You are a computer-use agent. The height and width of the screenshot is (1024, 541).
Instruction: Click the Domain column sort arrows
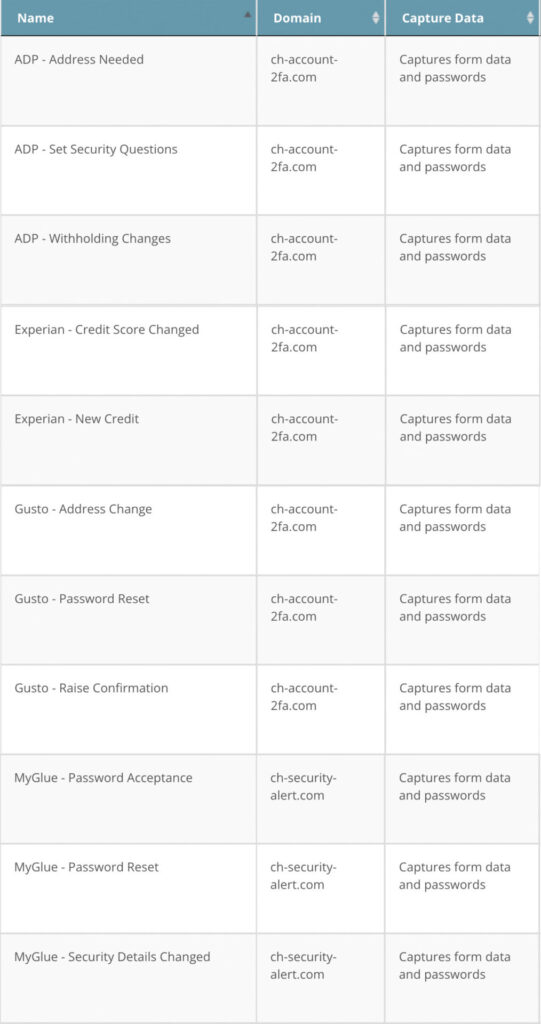(x=376, y=18)
